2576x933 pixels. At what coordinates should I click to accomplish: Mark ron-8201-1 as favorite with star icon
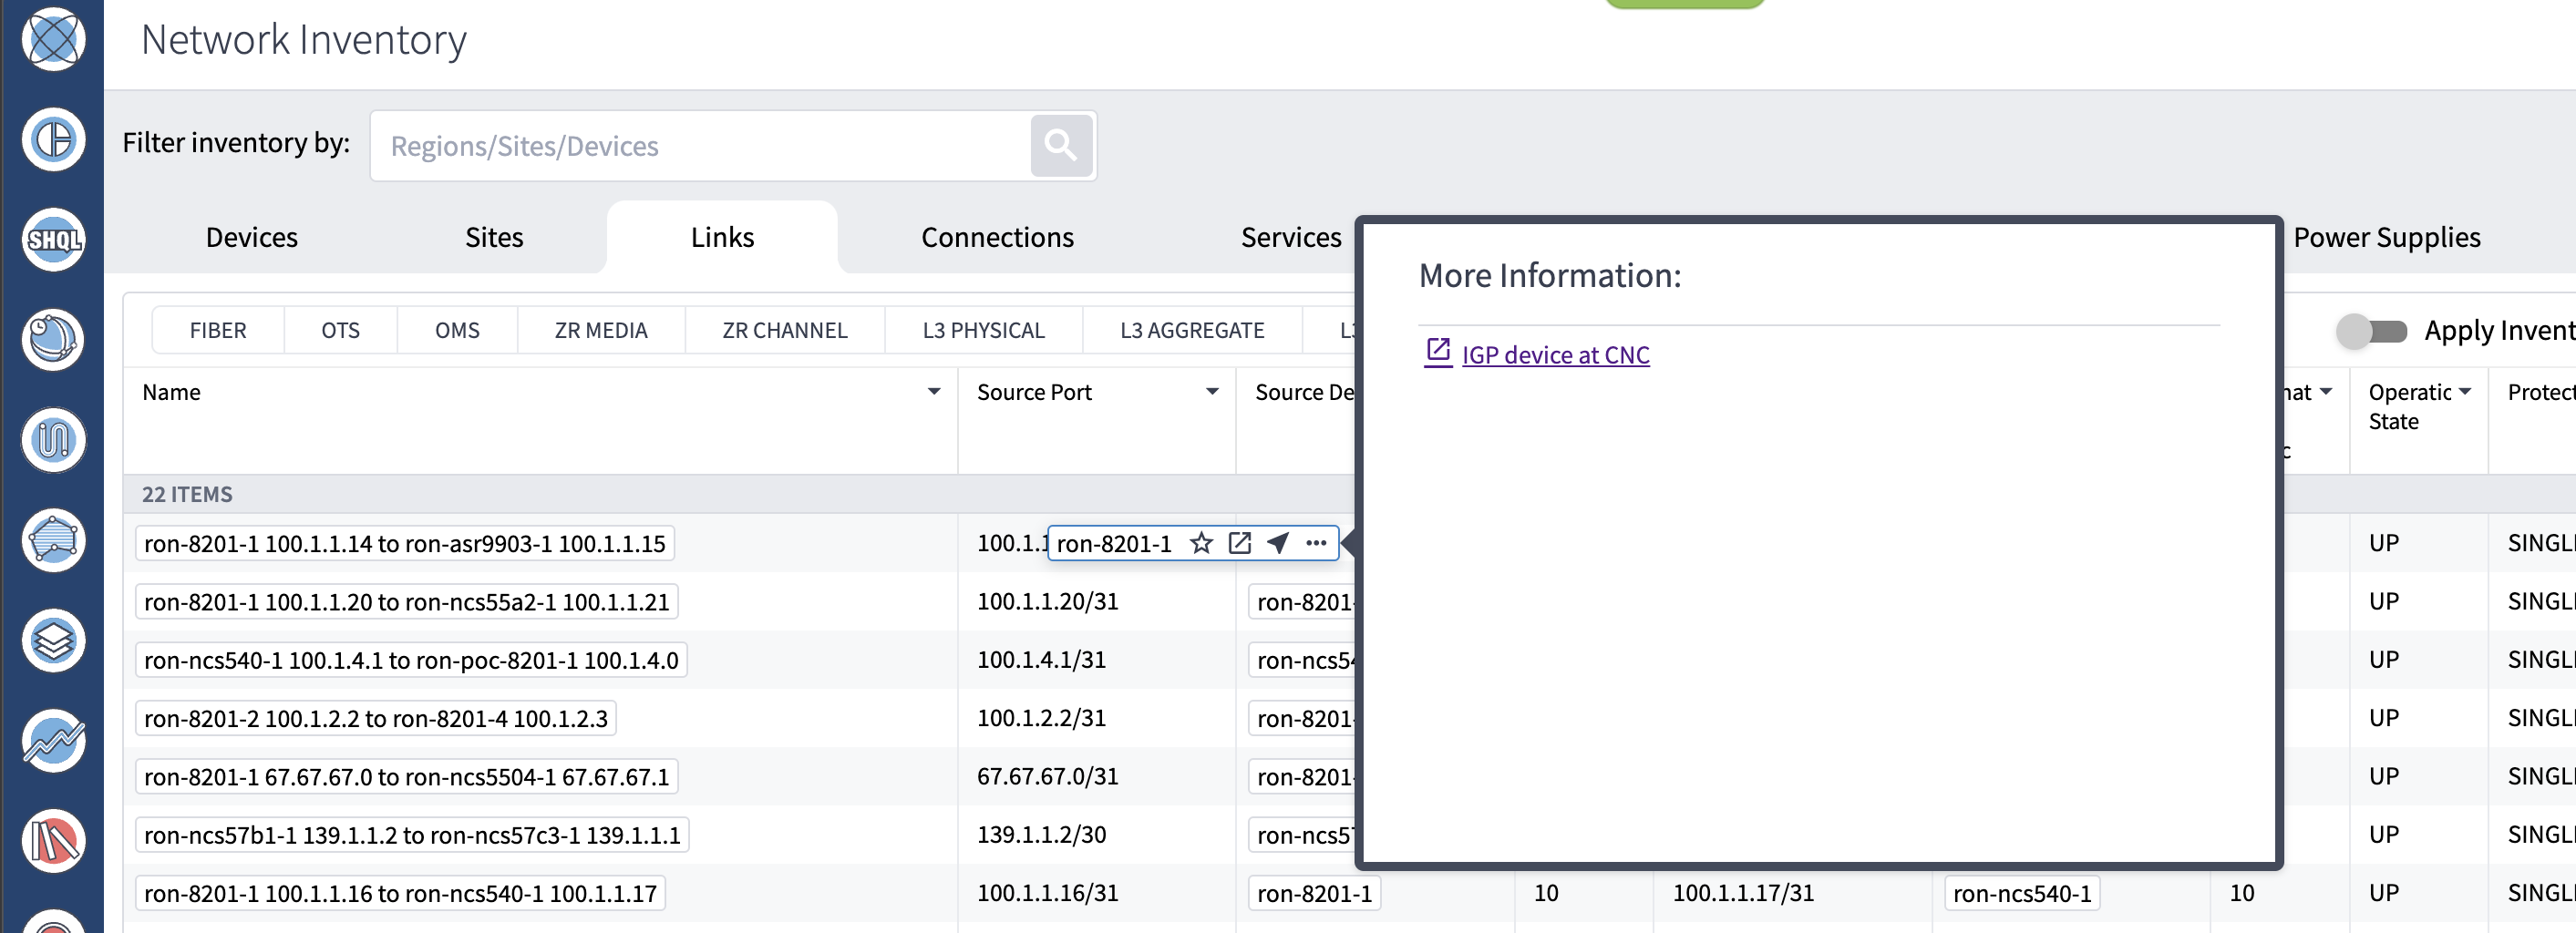pyautogui.click(x=1201, y=543)
